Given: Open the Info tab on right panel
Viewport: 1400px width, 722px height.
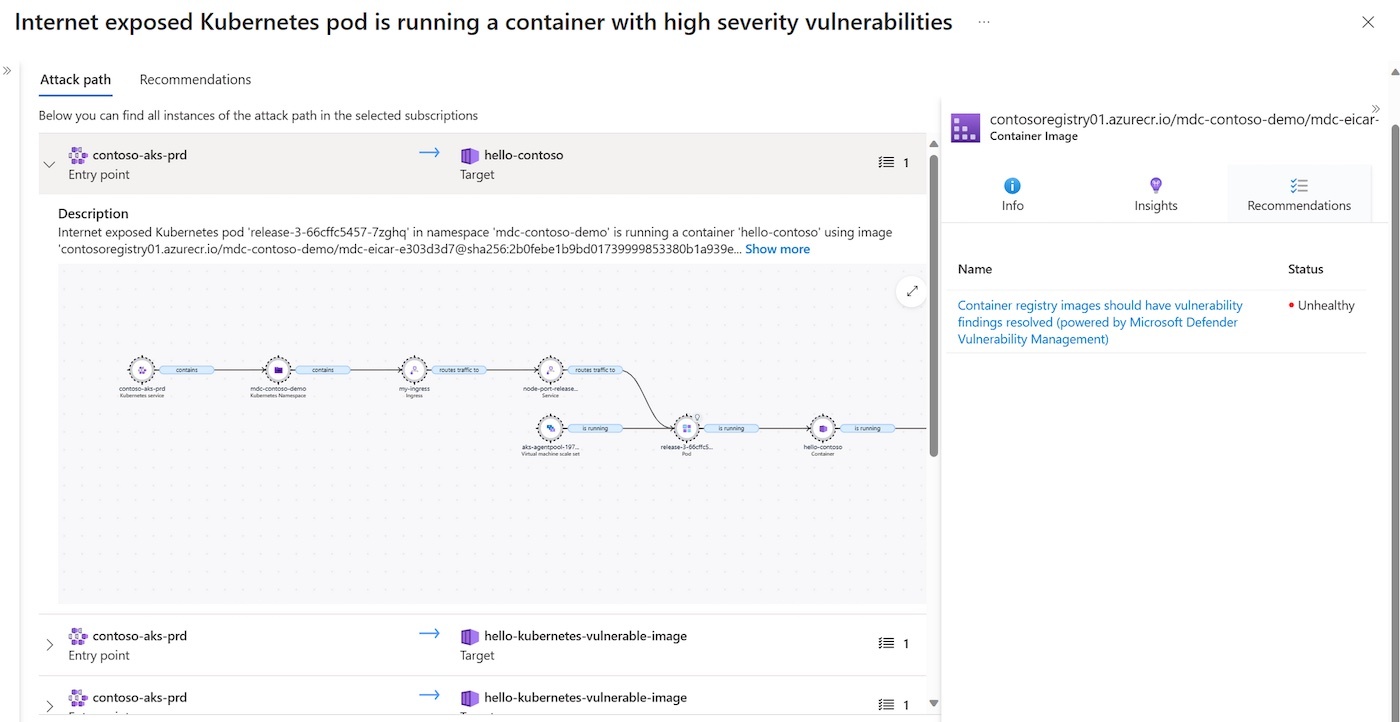Looking at the screenshot, I should (x=1012, y=192).
